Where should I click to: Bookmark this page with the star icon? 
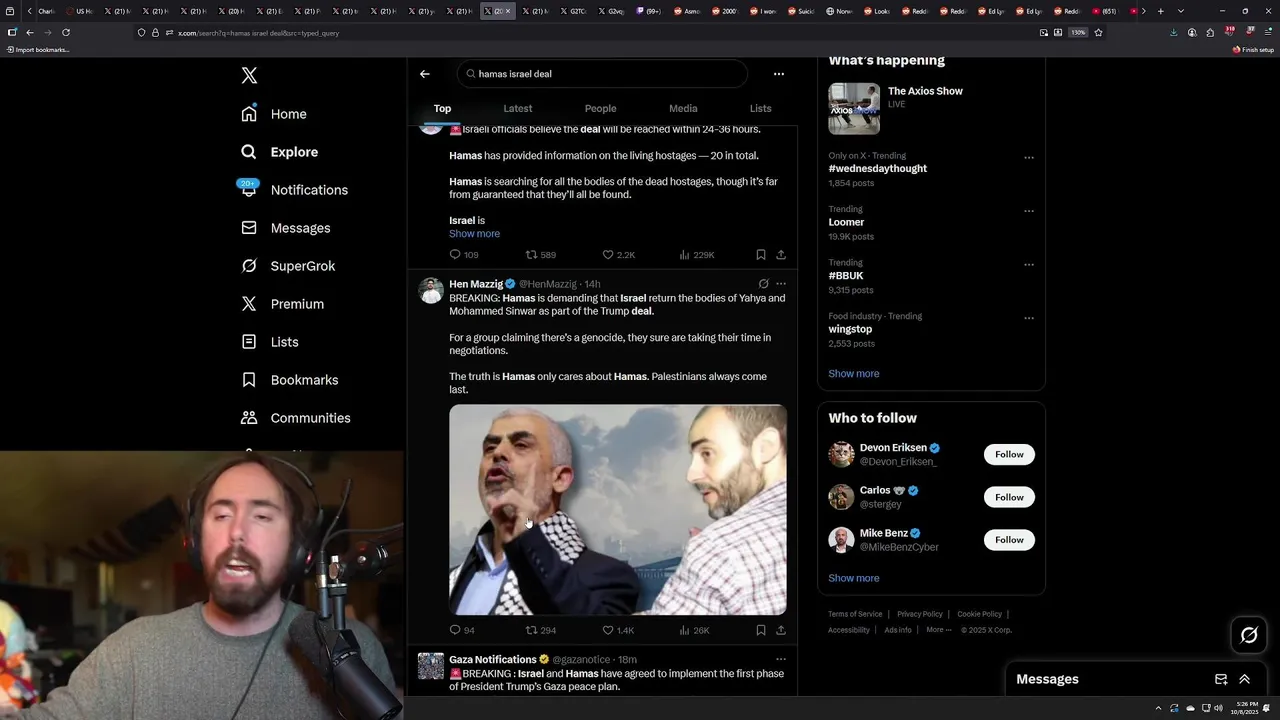click(1098, 33)
